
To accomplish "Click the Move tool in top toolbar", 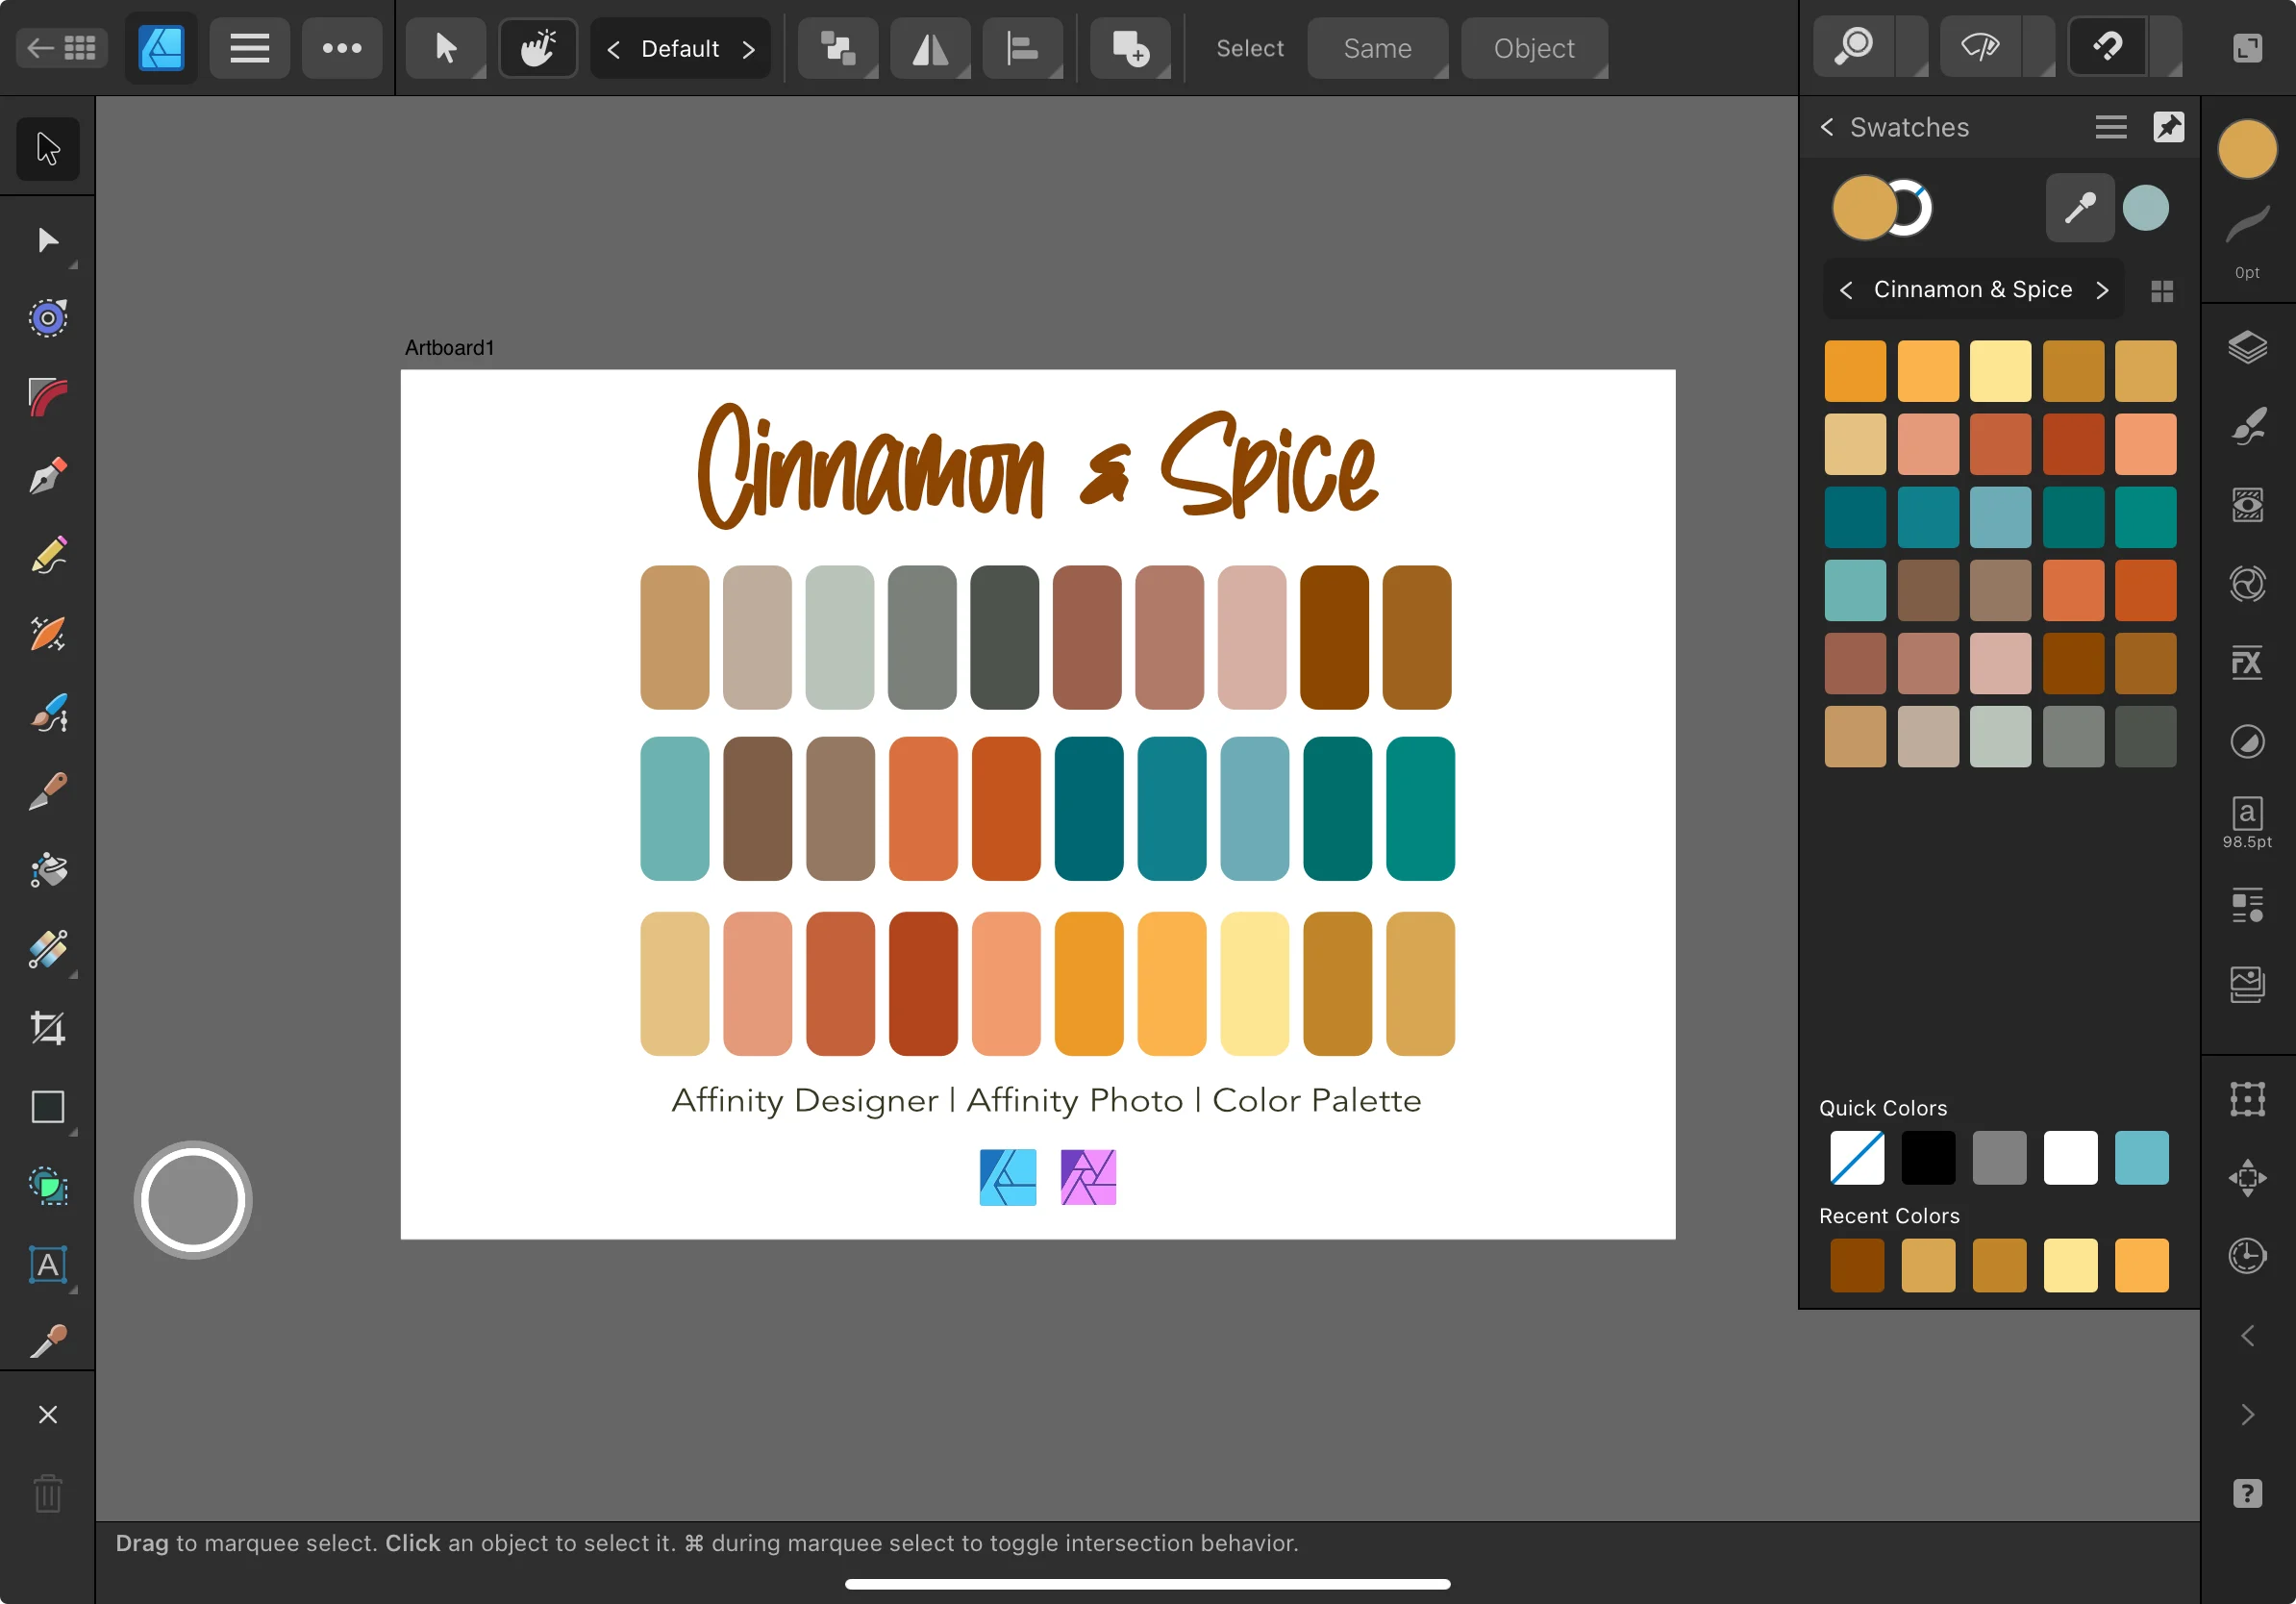I will (x=446, y=48).
